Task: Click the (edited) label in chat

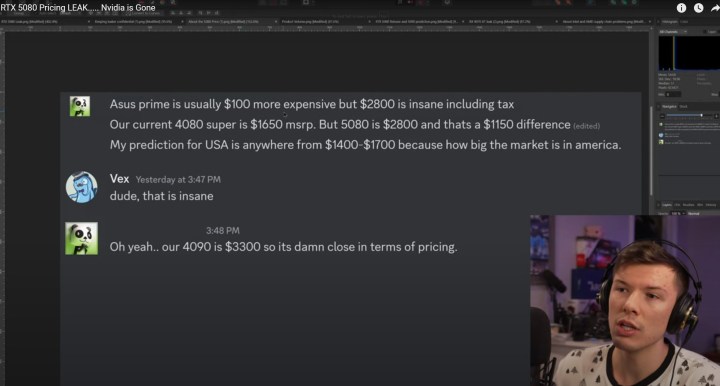Action: point(586,126)
